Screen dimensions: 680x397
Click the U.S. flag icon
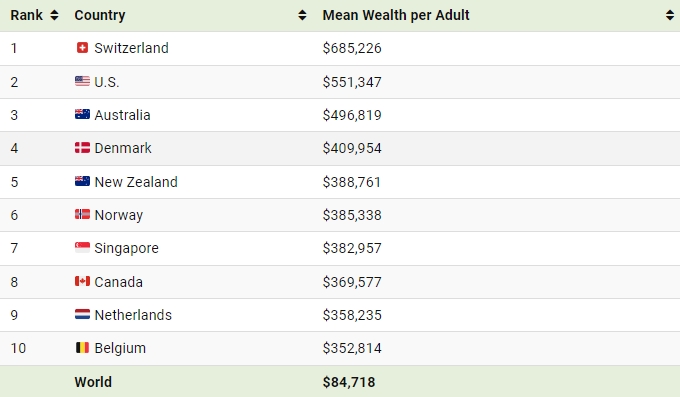(x=82, y=81)
